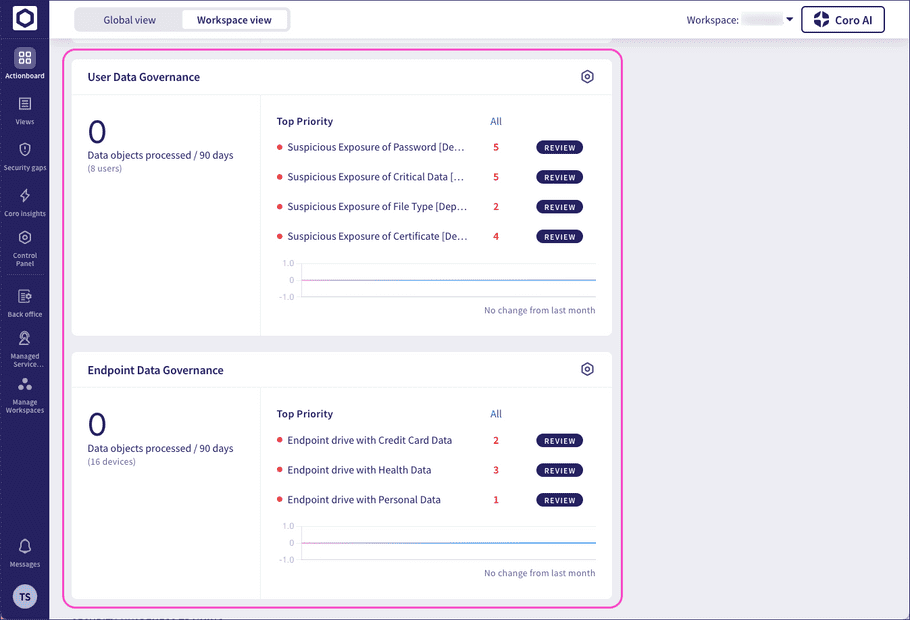Click the TS profile avatar
Viewport: 910px width, 620px height.
point(24,596)
